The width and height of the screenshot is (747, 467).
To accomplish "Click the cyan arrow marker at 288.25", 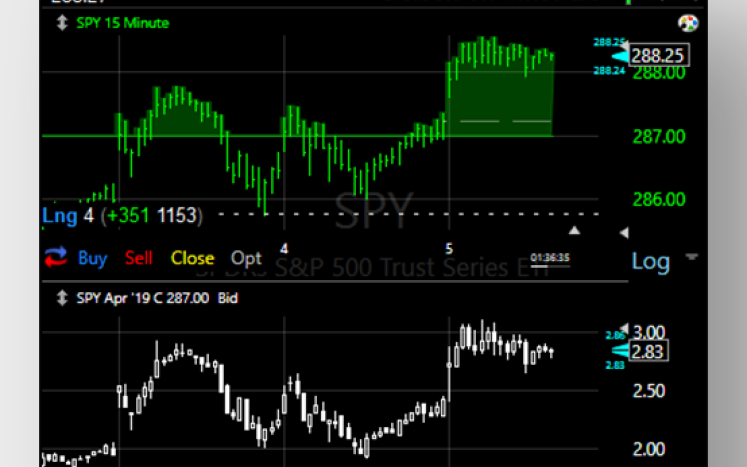I will 620,57.
